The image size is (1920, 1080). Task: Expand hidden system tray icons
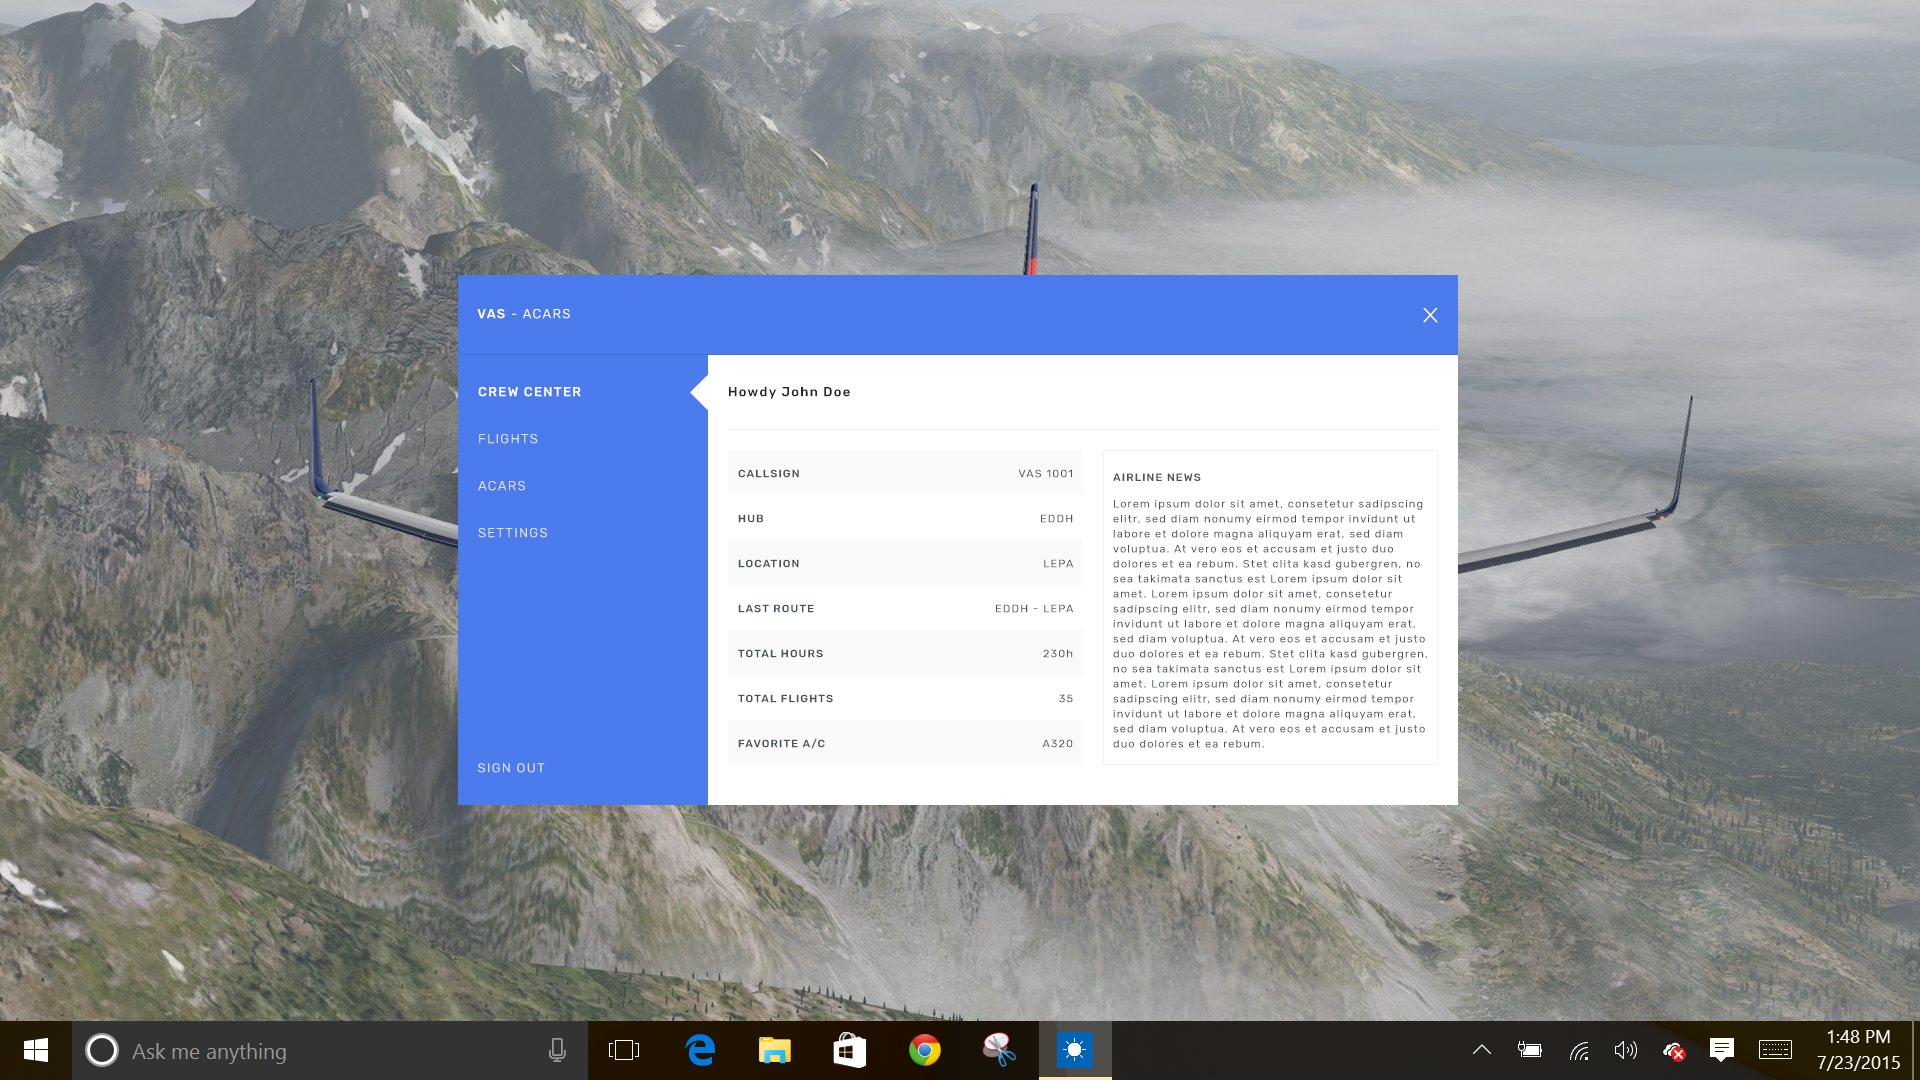pos(1482,1050)
